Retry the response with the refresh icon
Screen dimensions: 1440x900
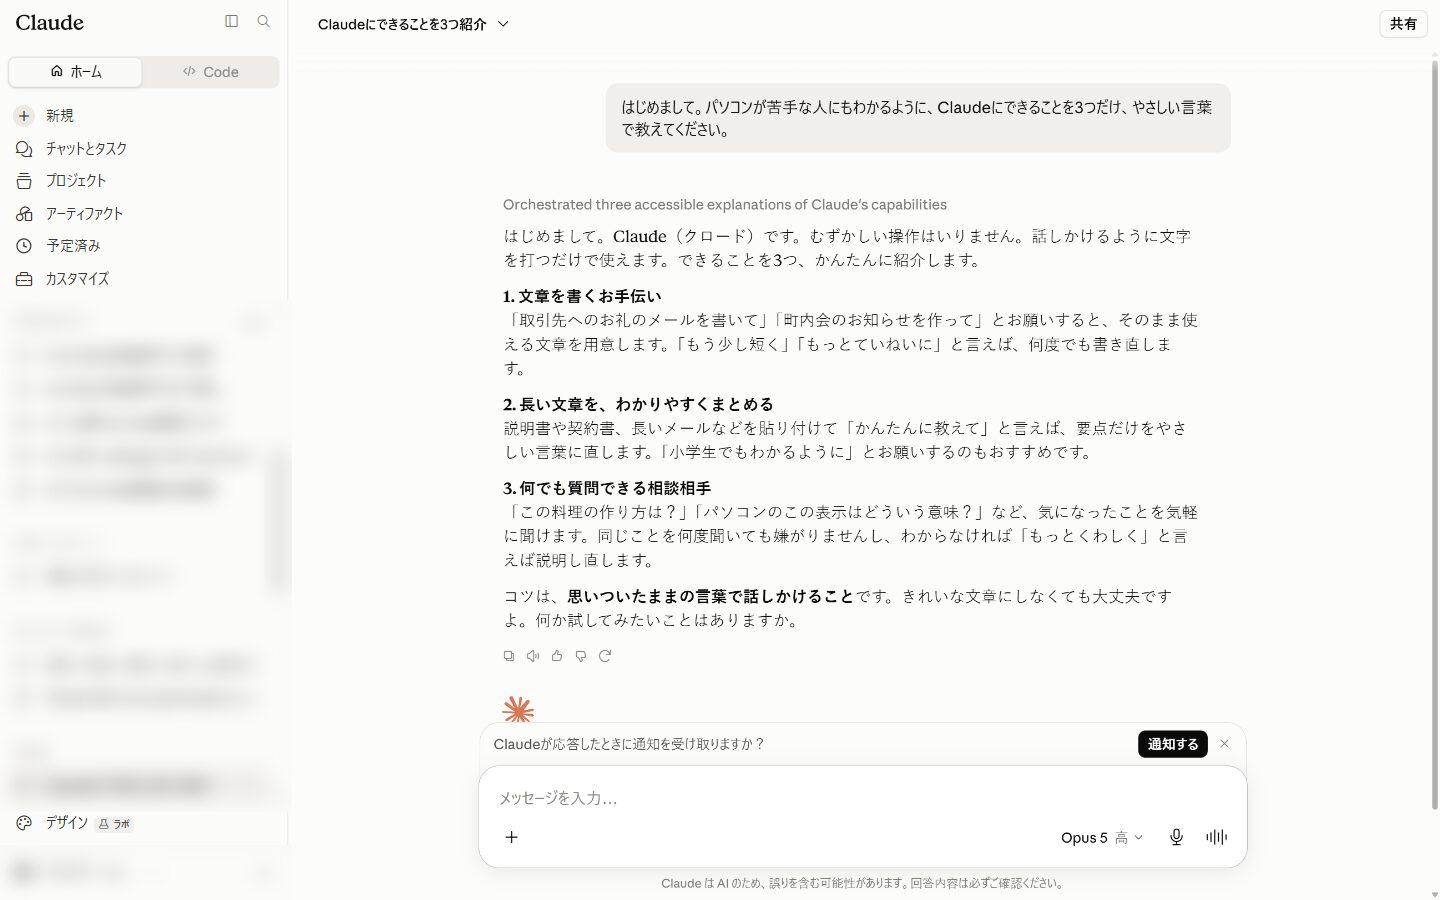tap(605, 656)
